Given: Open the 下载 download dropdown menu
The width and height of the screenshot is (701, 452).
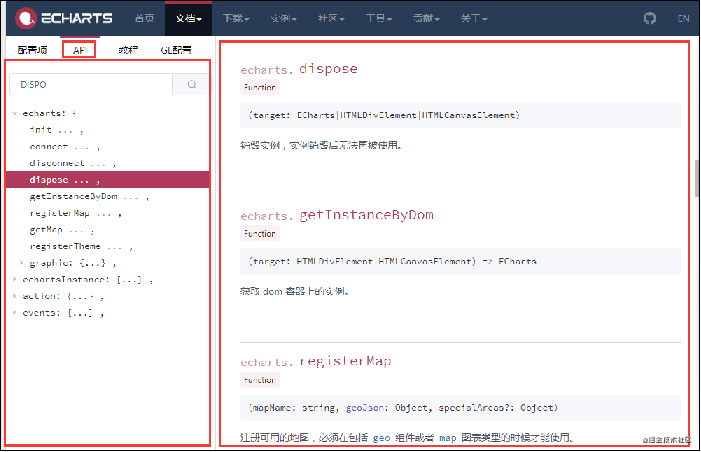Looking at the screenshot, I should click(x=236, y=18).
